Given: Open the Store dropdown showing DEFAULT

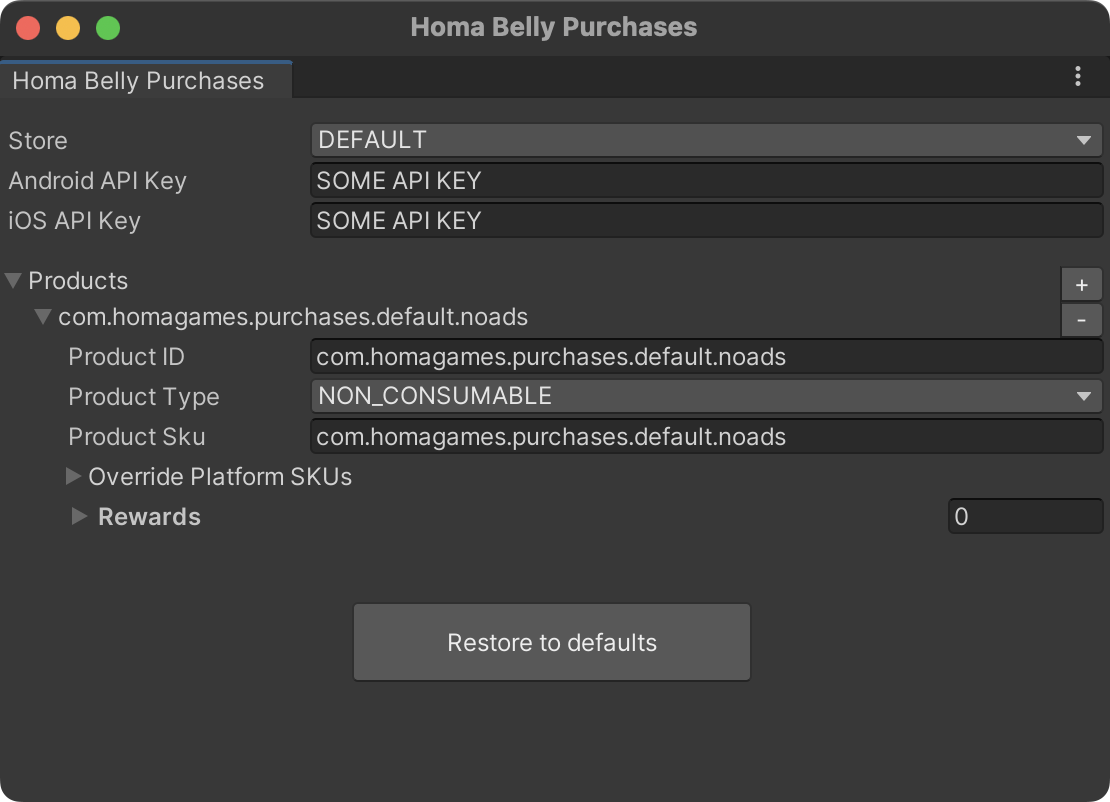Looking at the screenshot, I should [707, 140].
